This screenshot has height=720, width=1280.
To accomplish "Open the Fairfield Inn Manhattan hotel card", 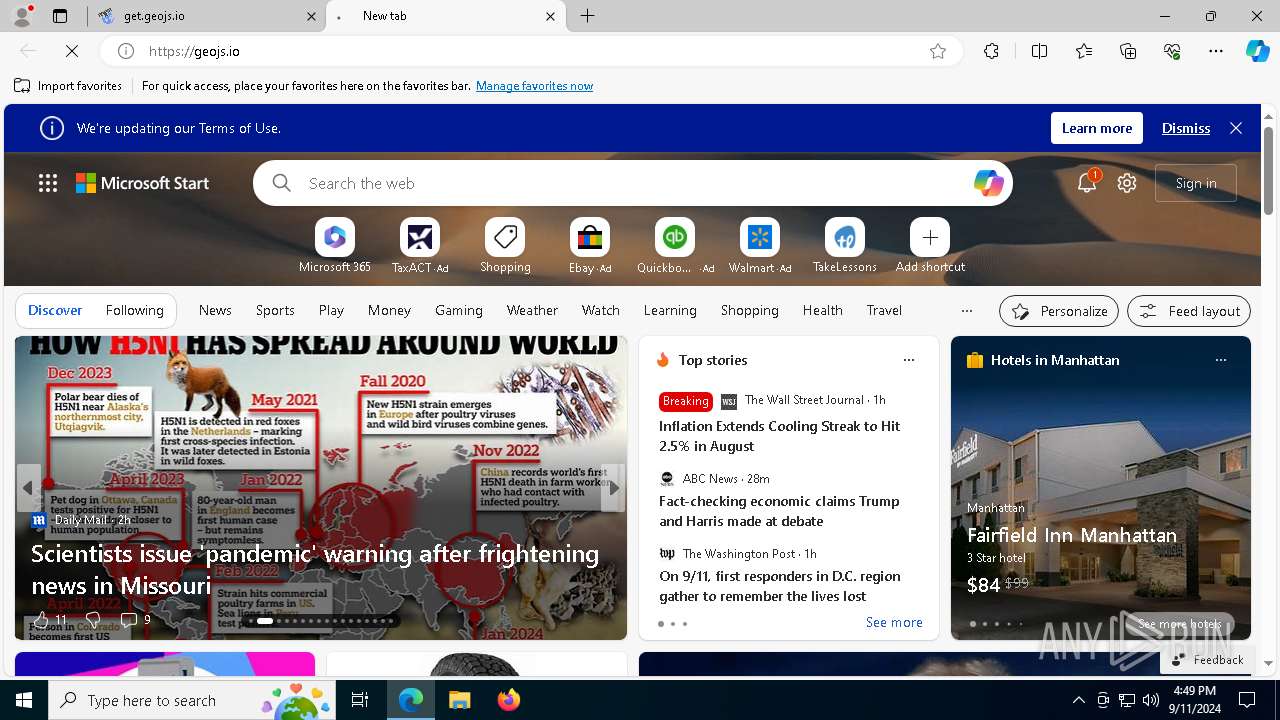I will coord(1101,487).
